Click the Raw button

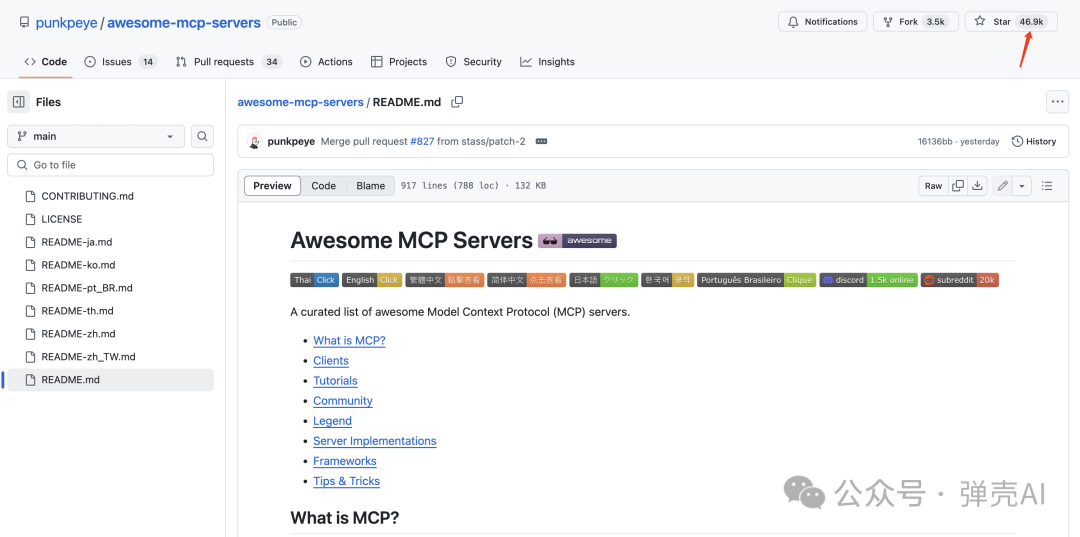[x=933, y=186]
